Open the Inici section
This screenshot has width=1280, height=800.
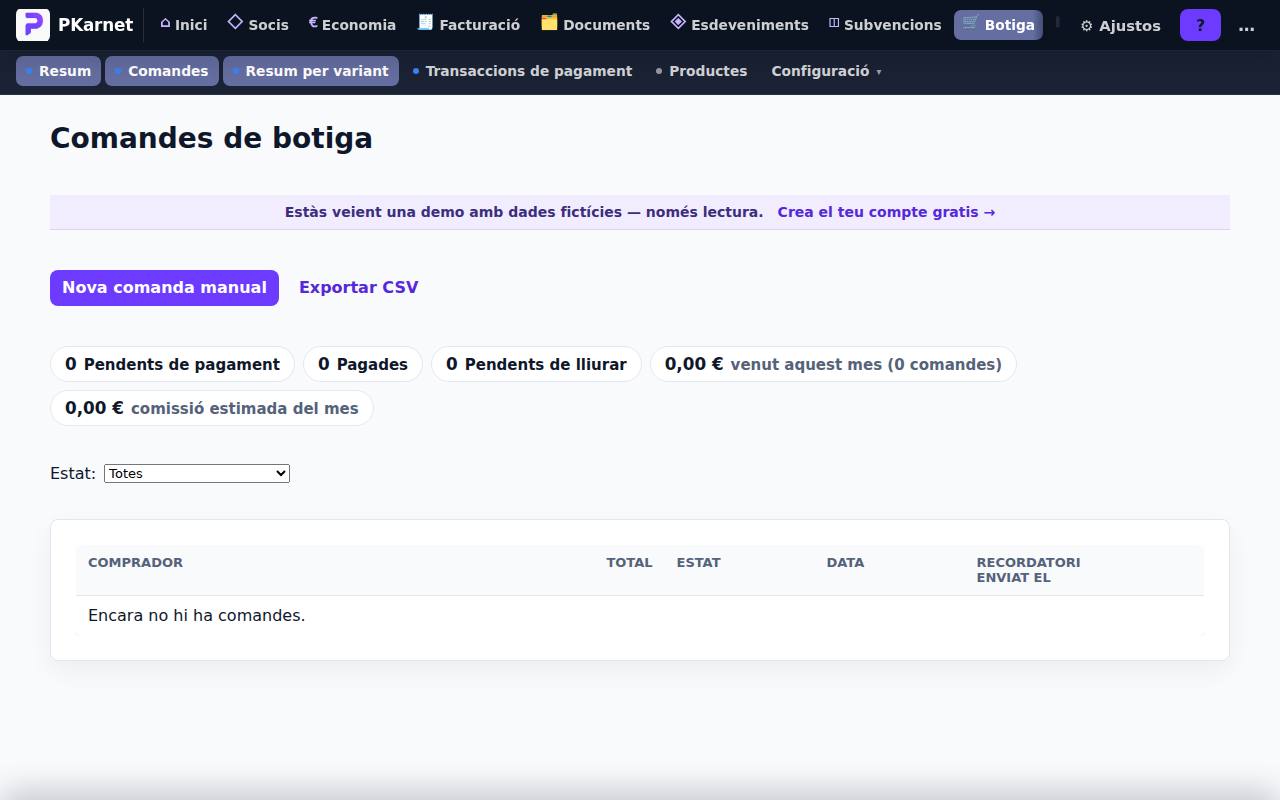point(183,25)
